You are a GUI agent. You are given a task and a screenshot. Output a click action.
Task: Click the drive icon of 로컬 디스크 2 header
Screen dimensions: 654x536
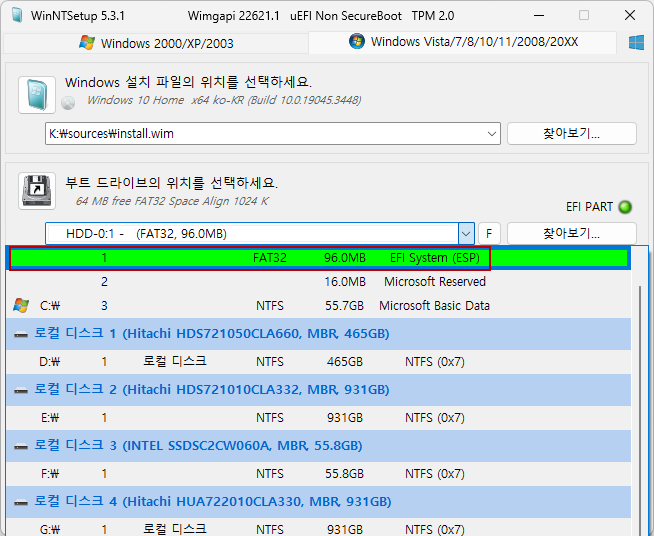[x=21, y=390]
